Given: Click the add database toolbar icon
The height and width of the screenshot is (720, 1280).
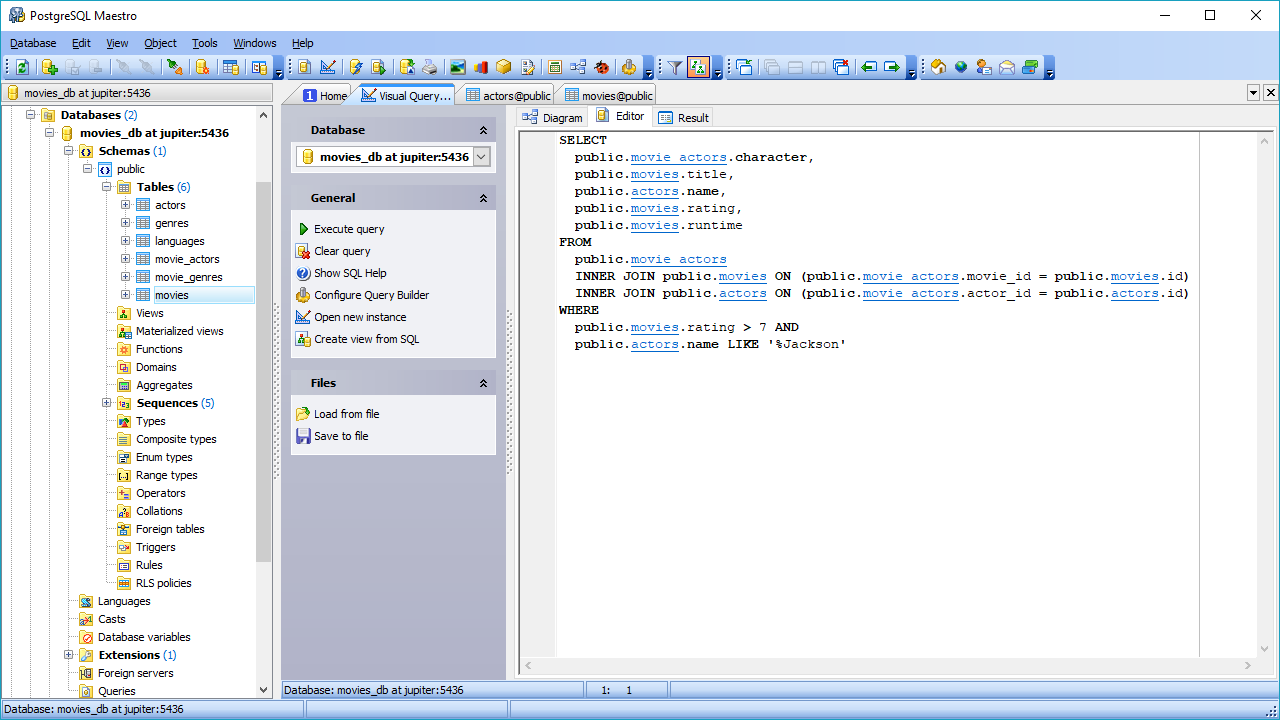Looking at the screenshot, I should click(49, 67).
